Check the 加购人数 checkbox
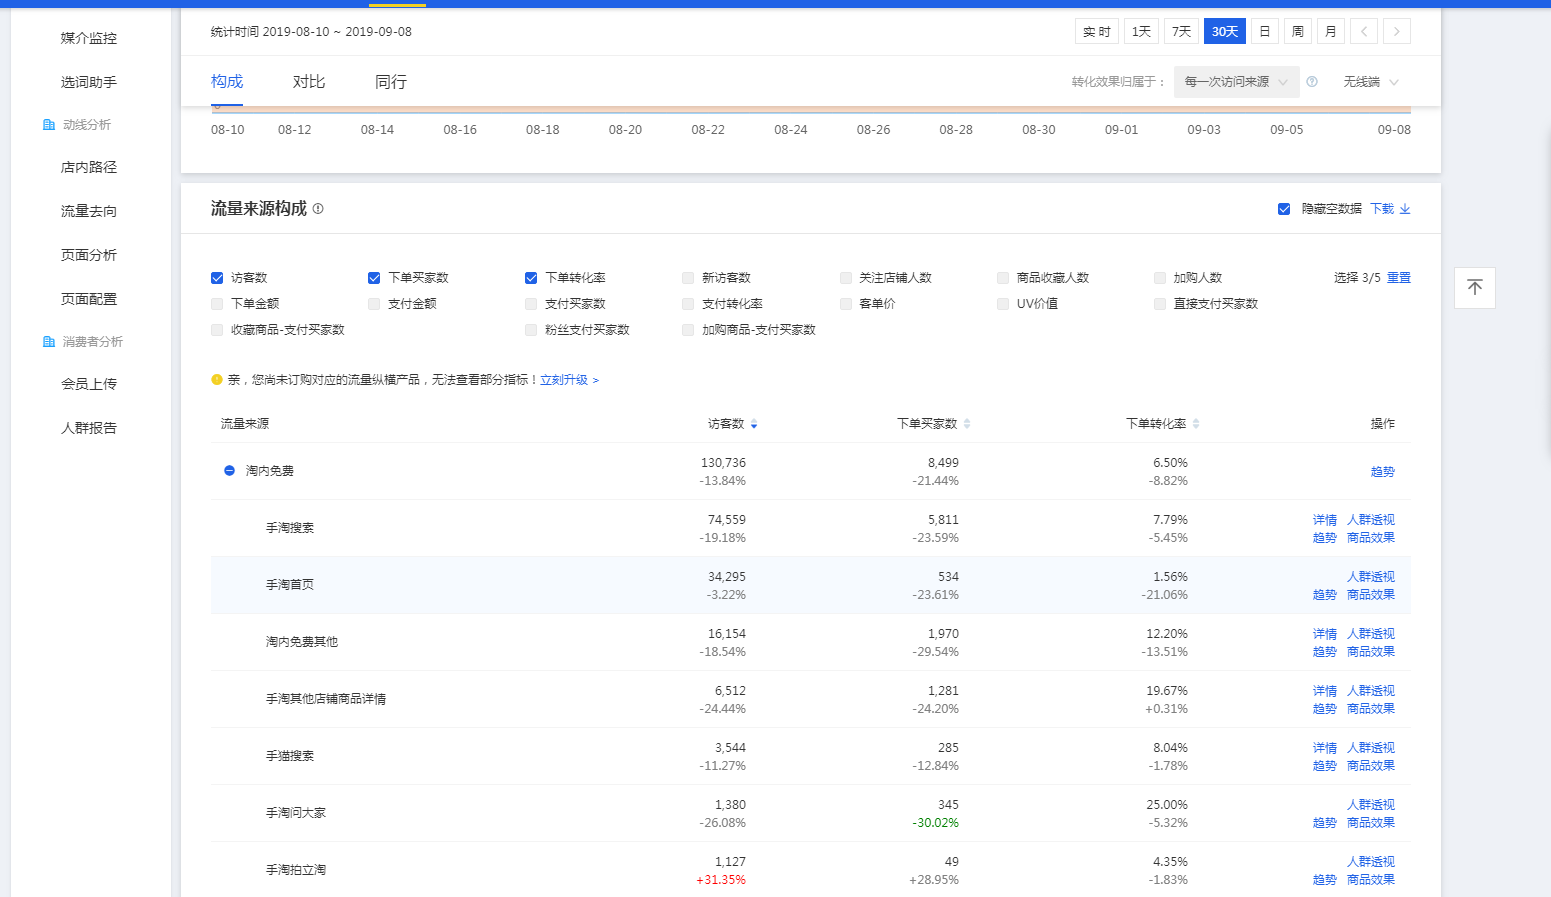Viewport: 1551px width, 897px height. pyautogui.click(x=1160, y=278)
